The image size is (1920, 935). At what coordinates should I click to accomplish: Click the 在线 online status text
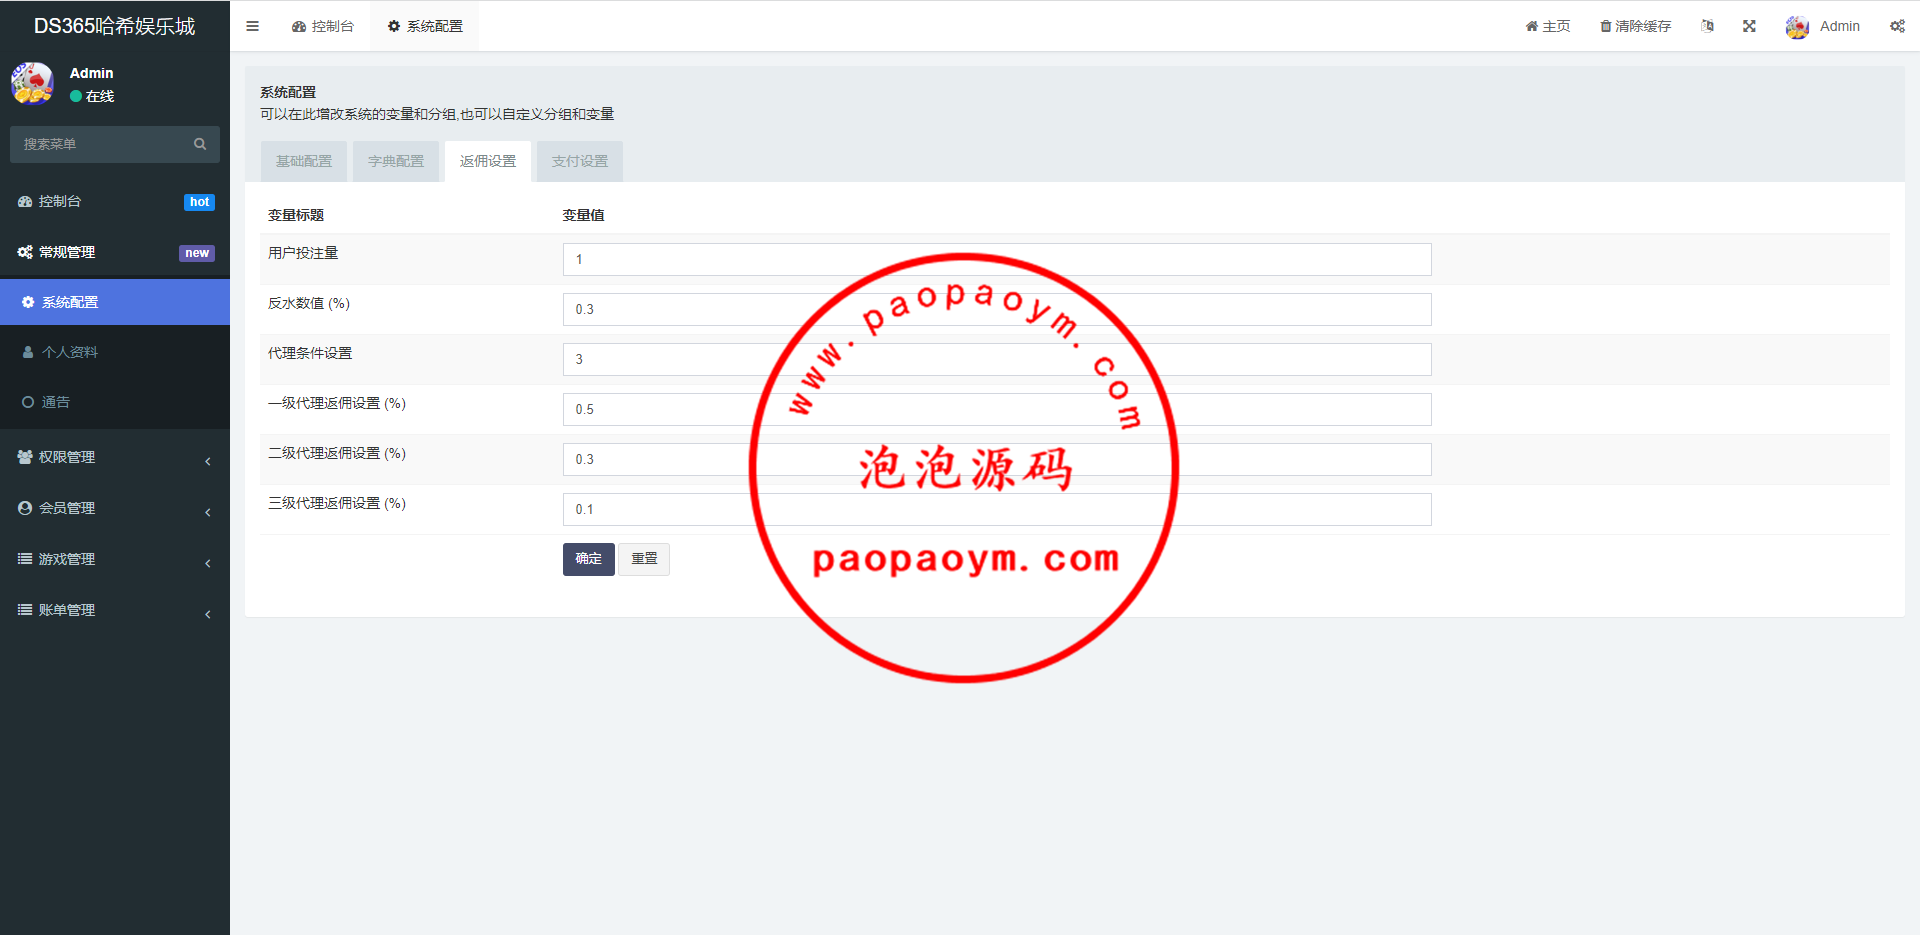pyautogui.click(x=100, y=96)
